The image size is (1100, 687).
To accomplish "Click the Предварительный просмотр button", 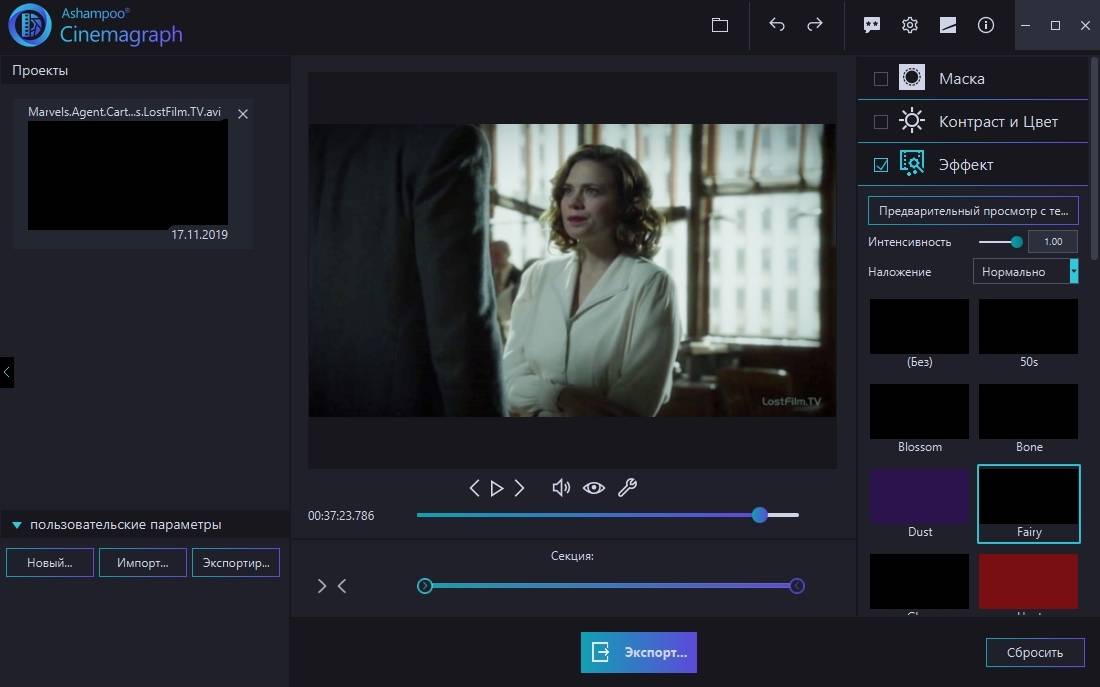I will 973,211.
